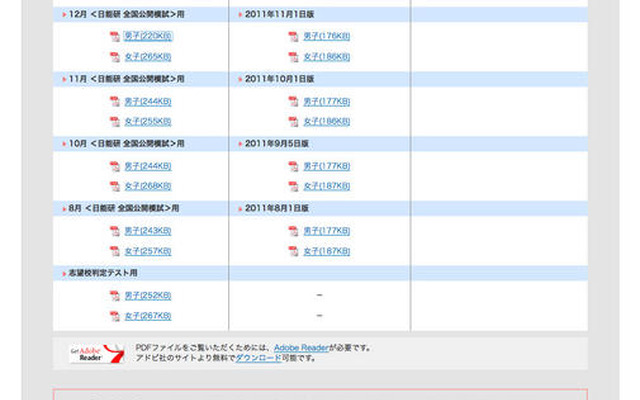
Task: Open the 女子(255KB) PDF link
Action: 148,122
